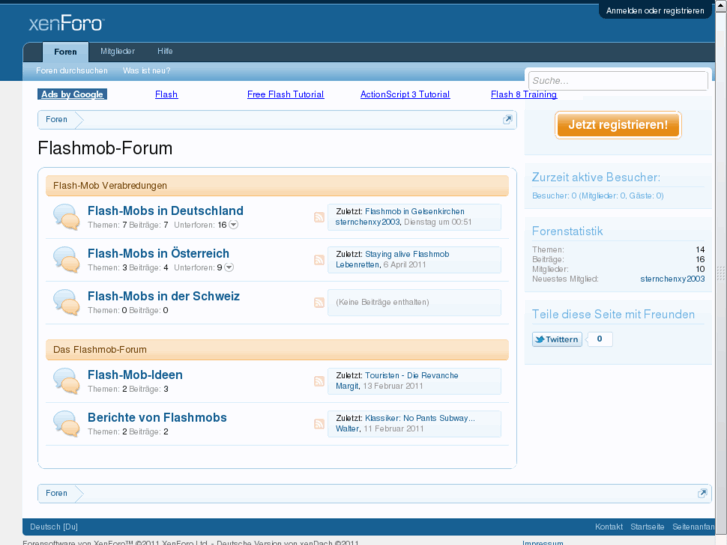Click the Suche search field
Viewport: 727px width, 545px height.
[618, 81]
